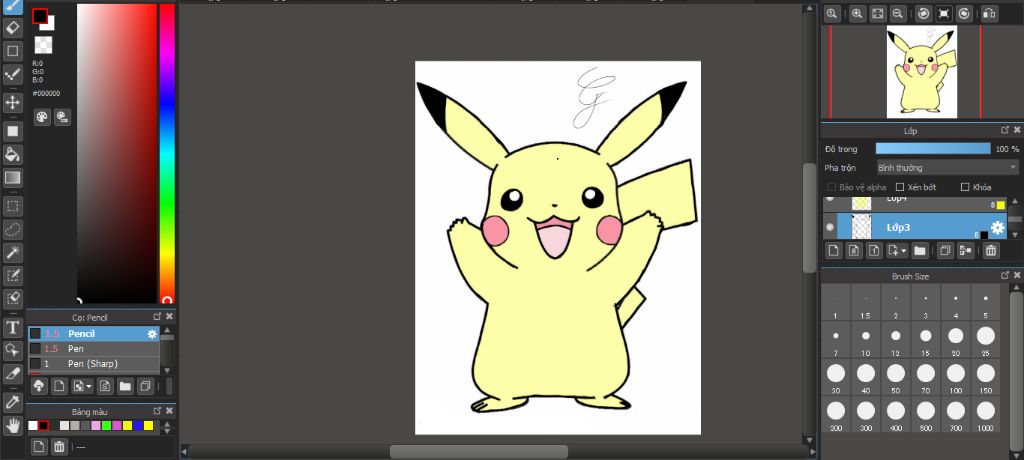Select the Select Pen tool

(13, 275)
